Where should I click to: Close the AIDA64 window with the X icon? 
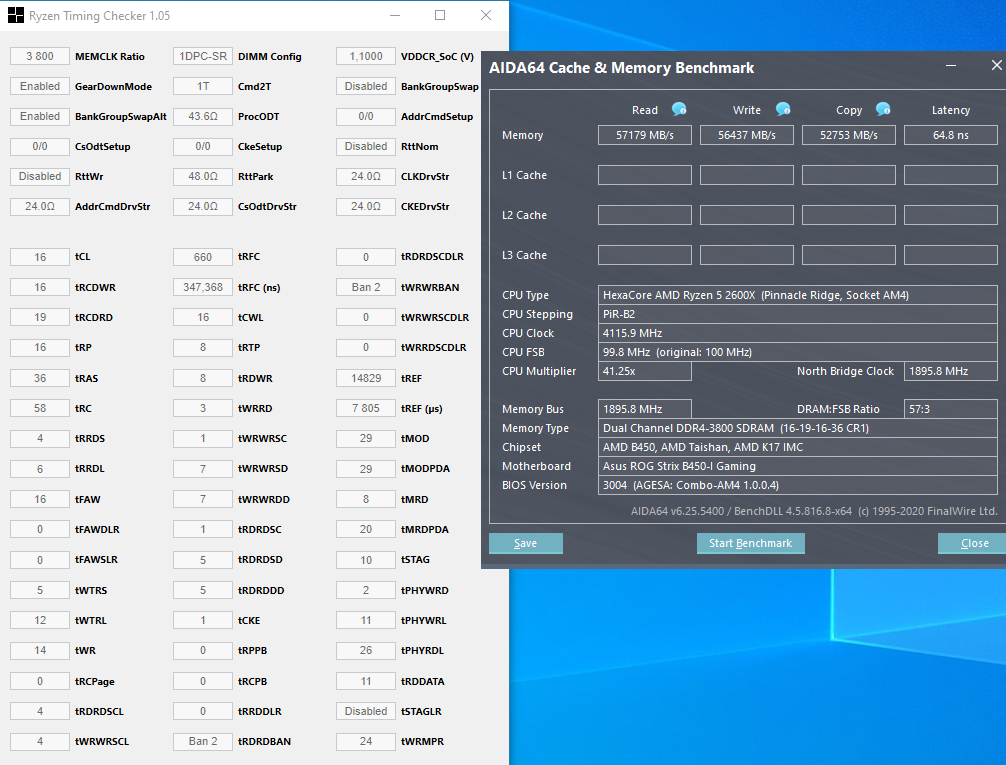coord(996,65)
